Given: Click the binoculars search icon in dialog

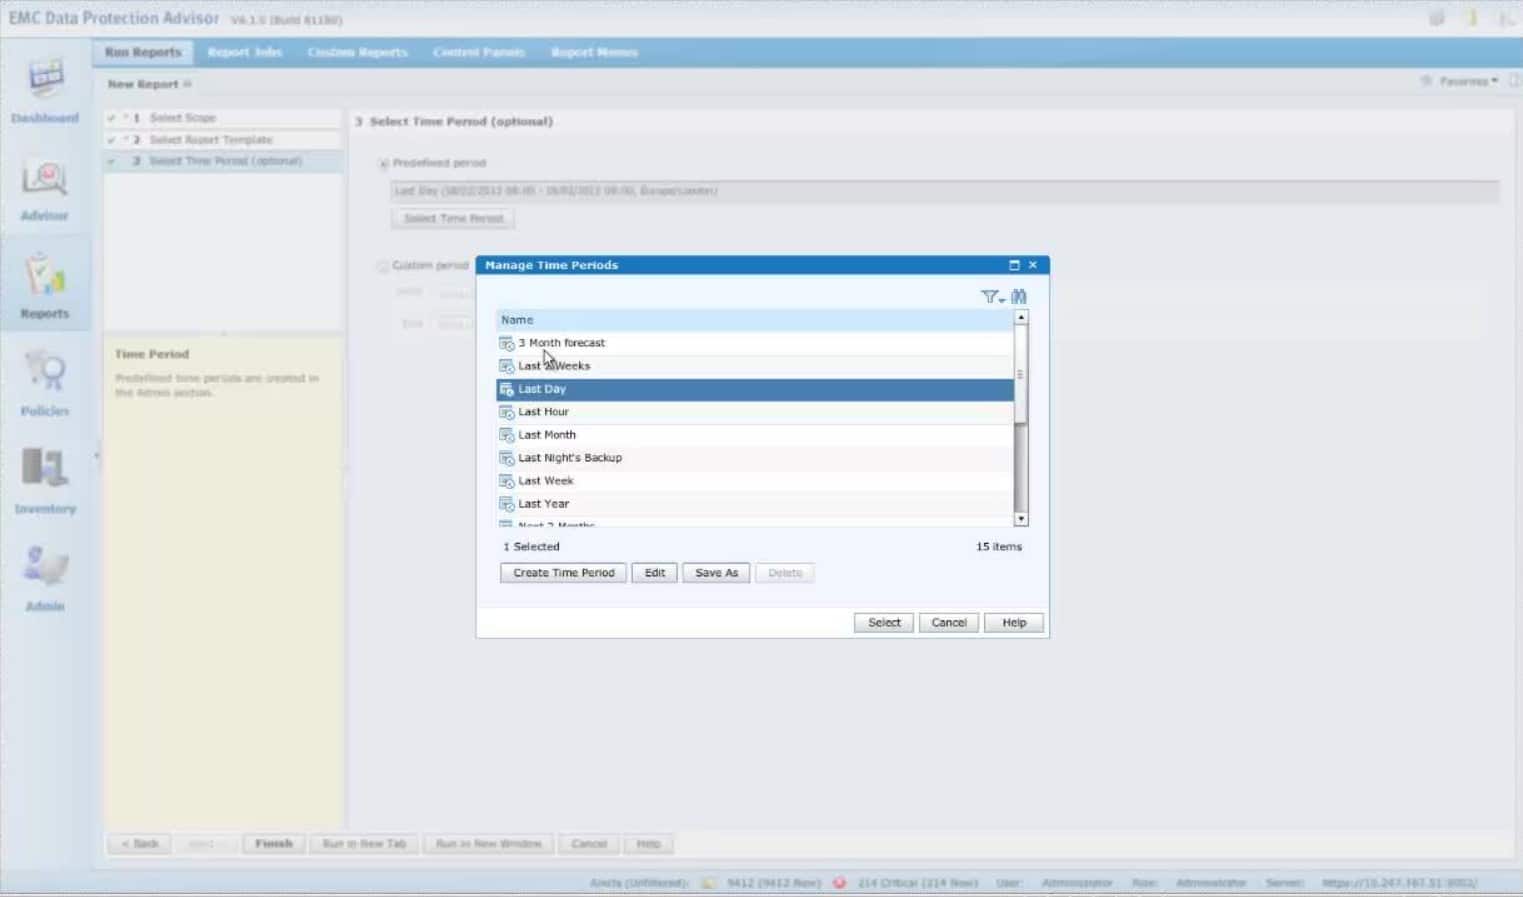Looking at the screenshot, I should pos(1019,296).
